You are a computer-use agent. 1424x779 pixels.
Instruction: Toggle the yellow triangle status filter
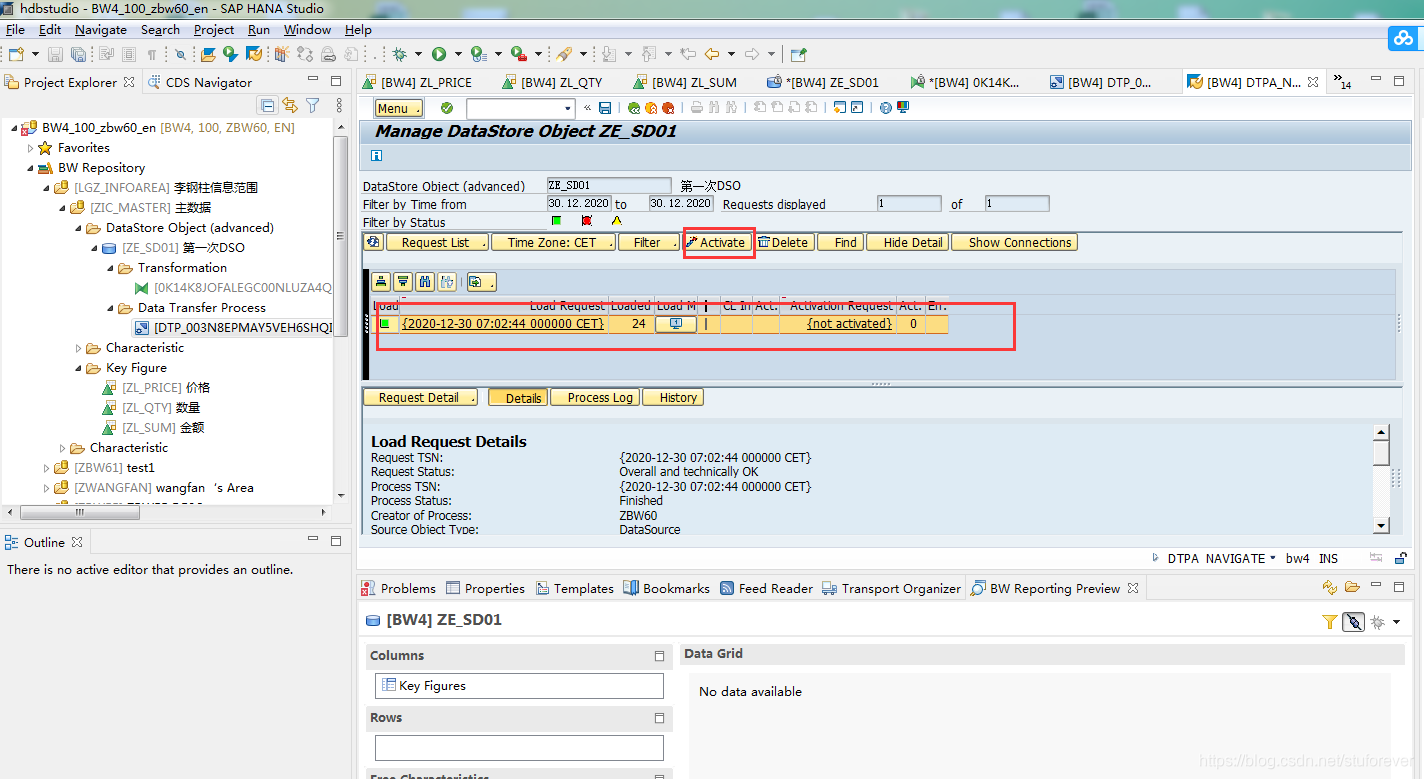click(617, 221)
